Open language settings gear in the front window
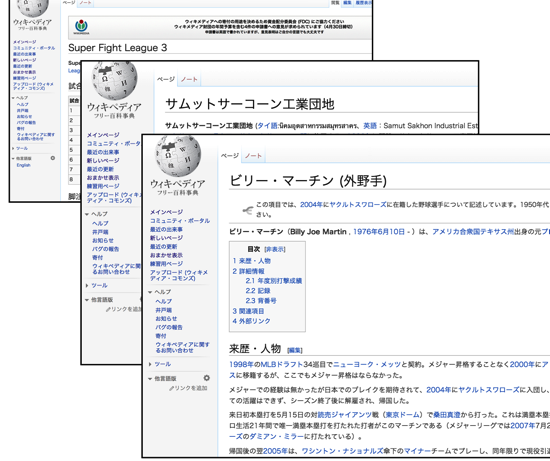 click(x=207, y=378)
